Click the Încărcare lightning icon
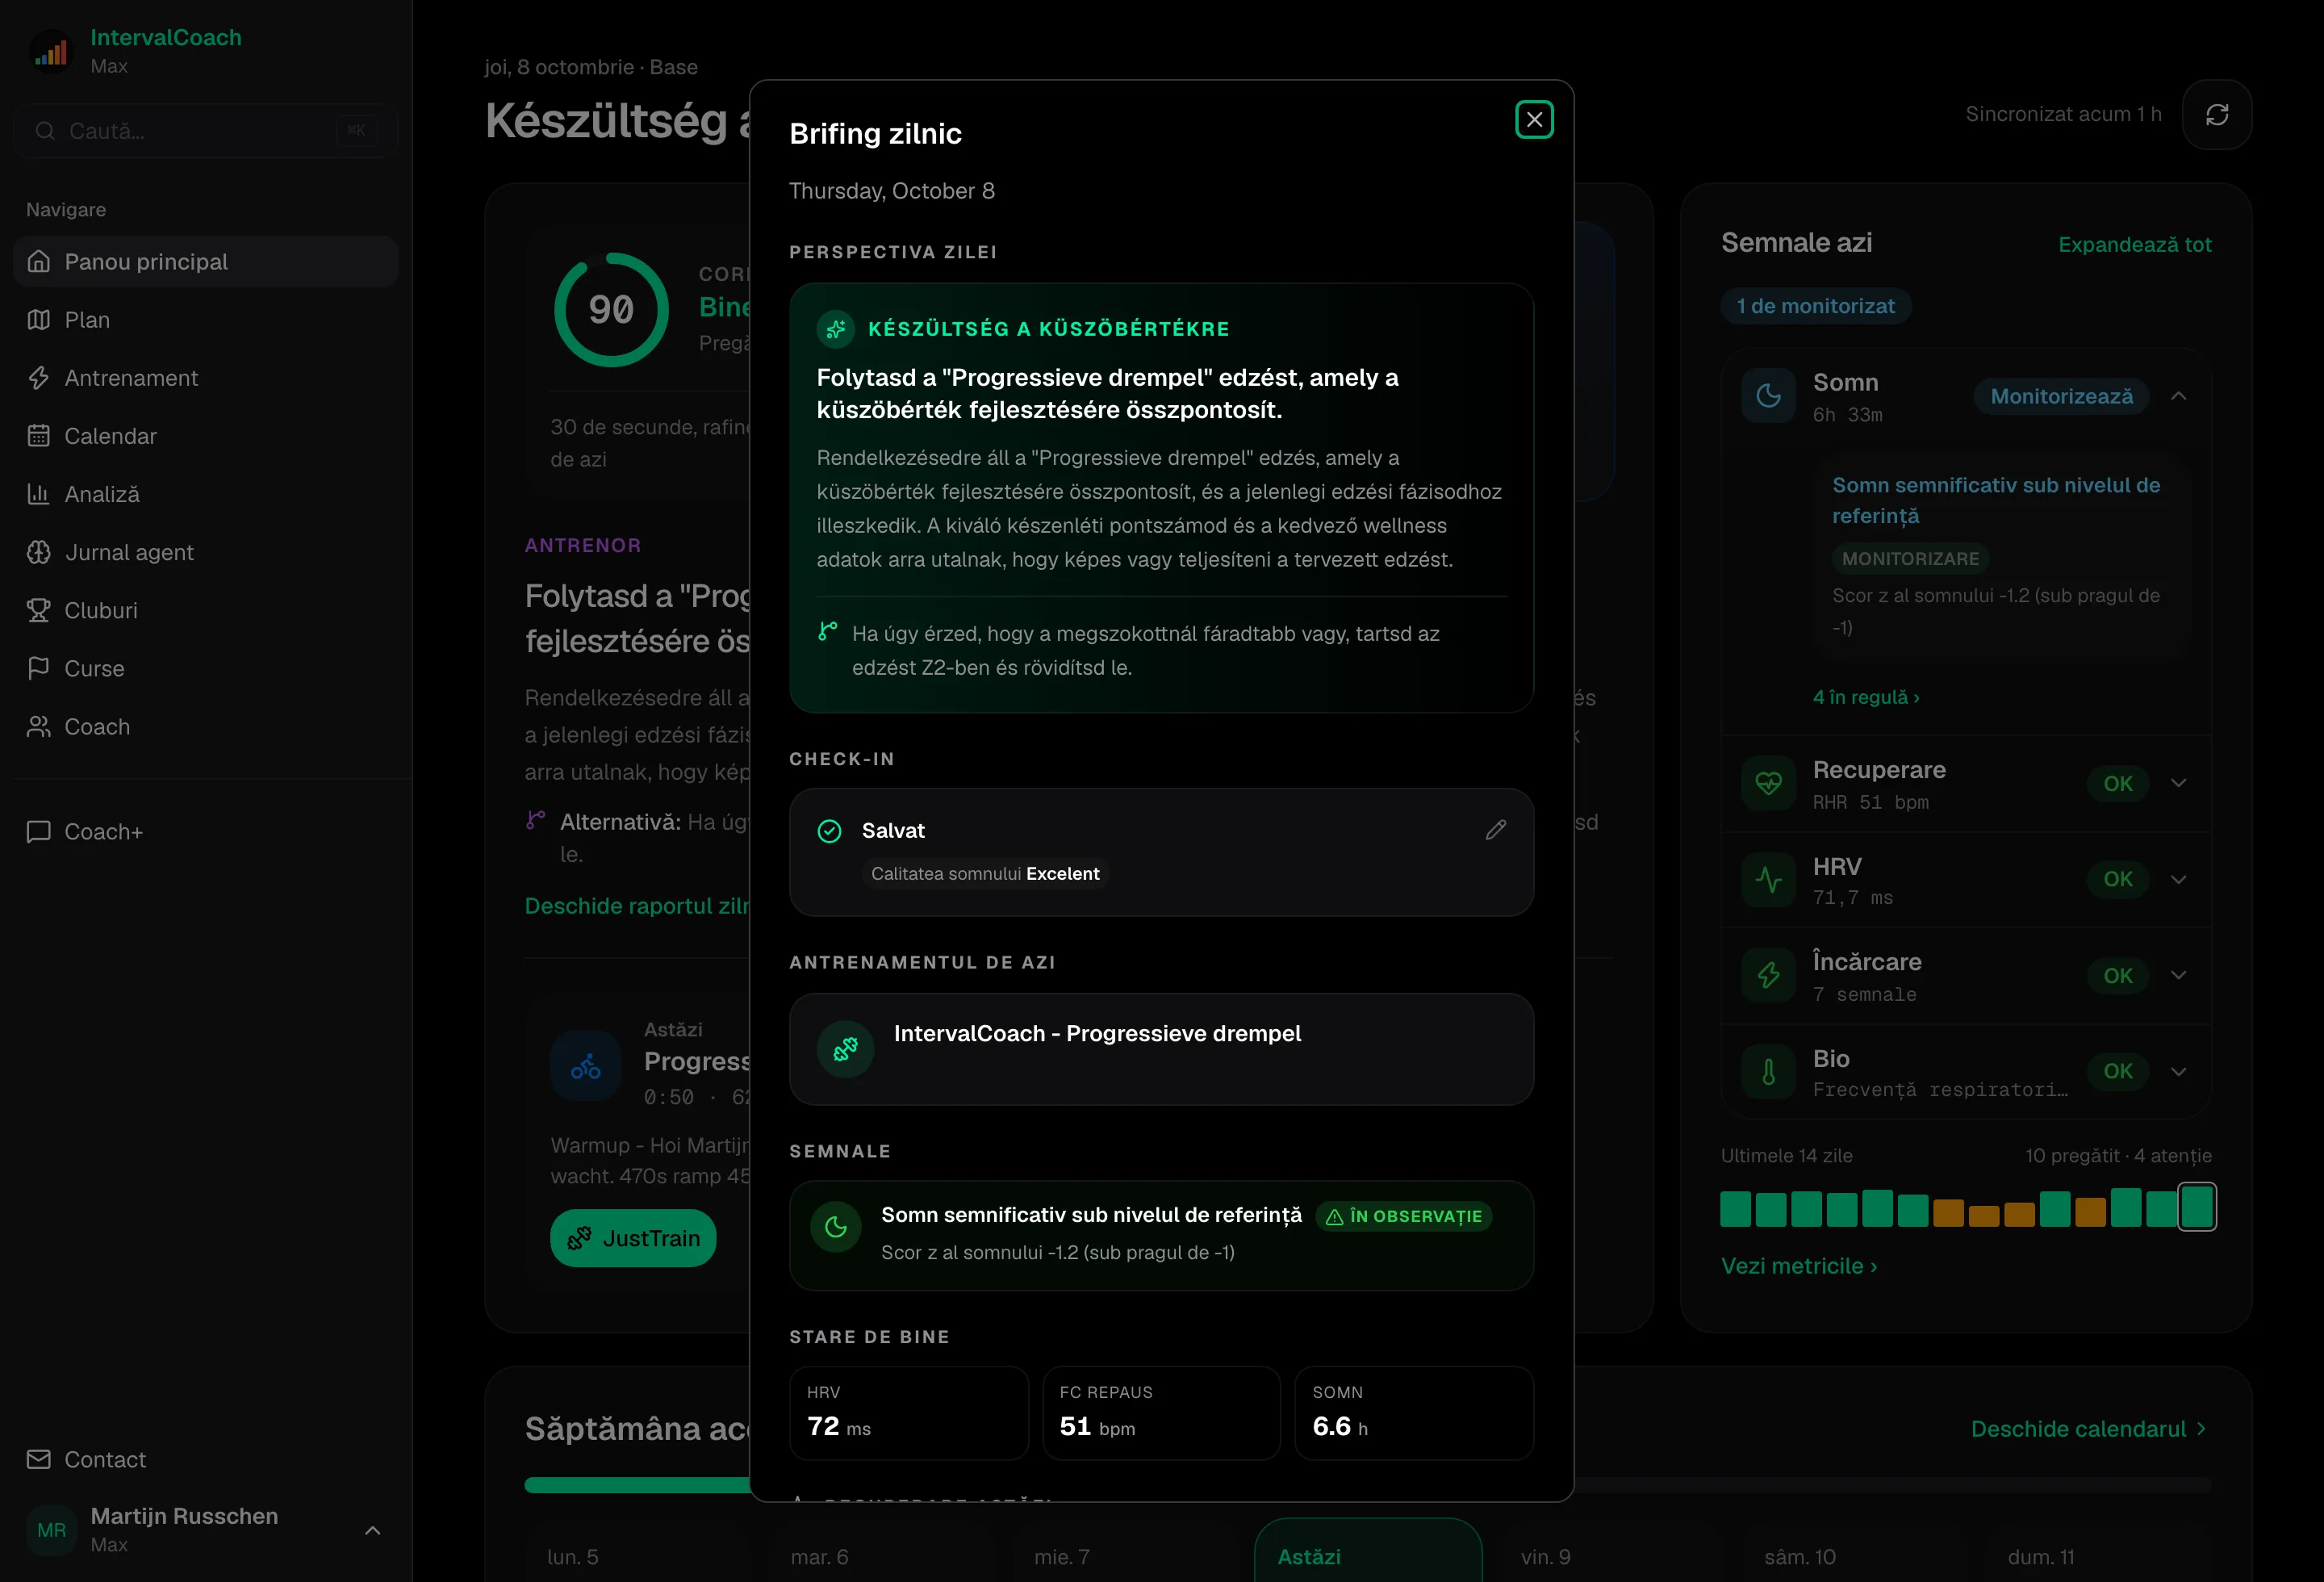 pos(1768,975)
